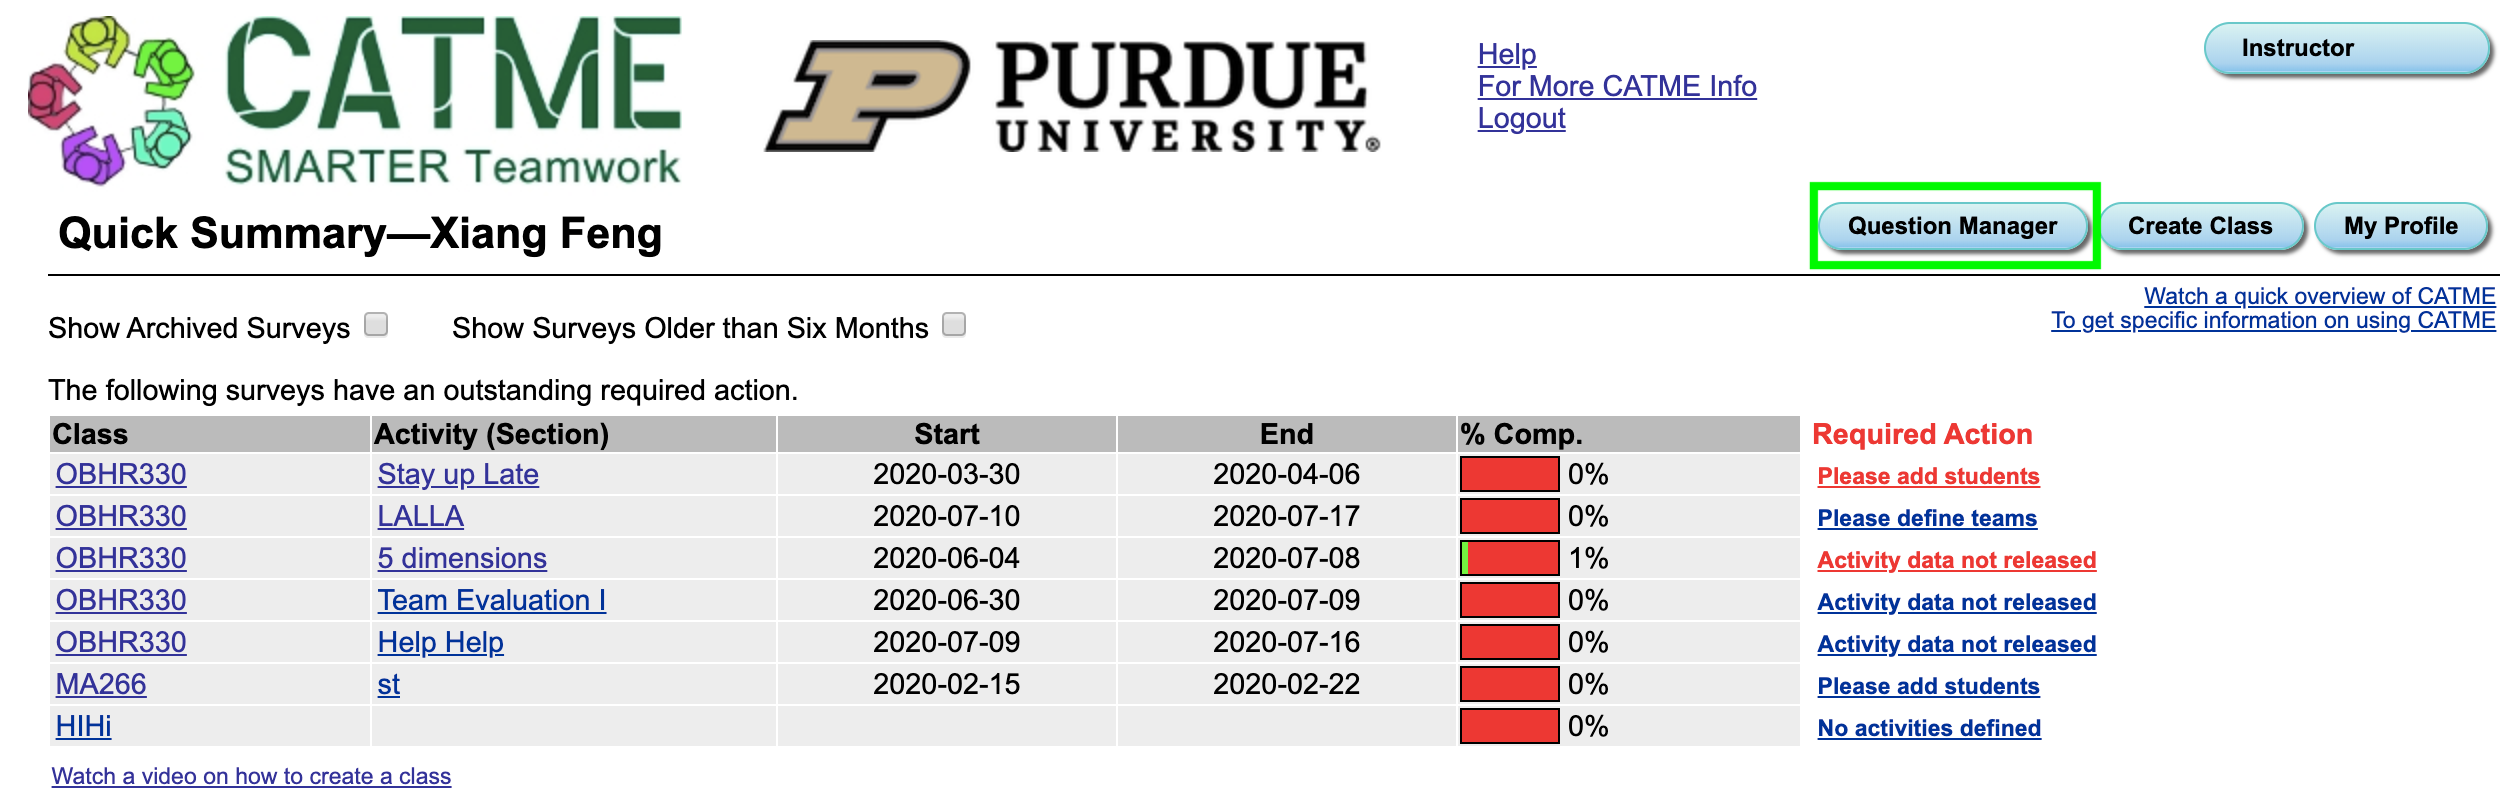Open the Instructor role dropdown
This screenshot has width=2515, height=801.
coord(2345,49)
